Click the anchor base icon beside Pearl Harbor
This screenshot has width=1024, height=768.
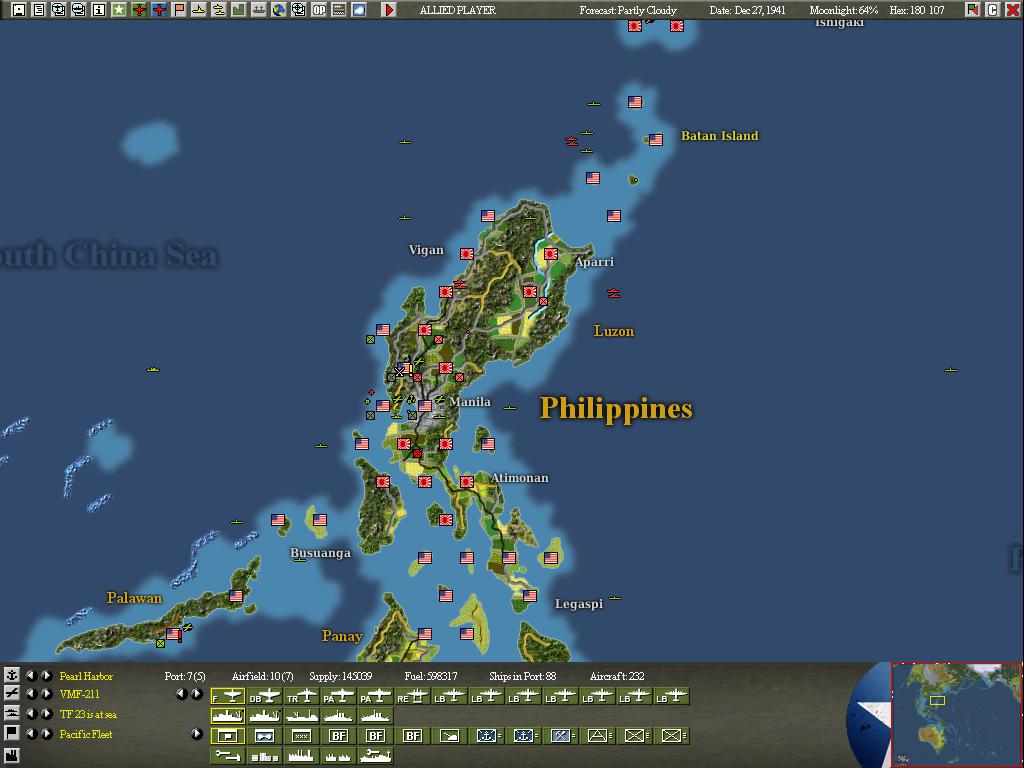pyautogui.click(x=12, y=675)
